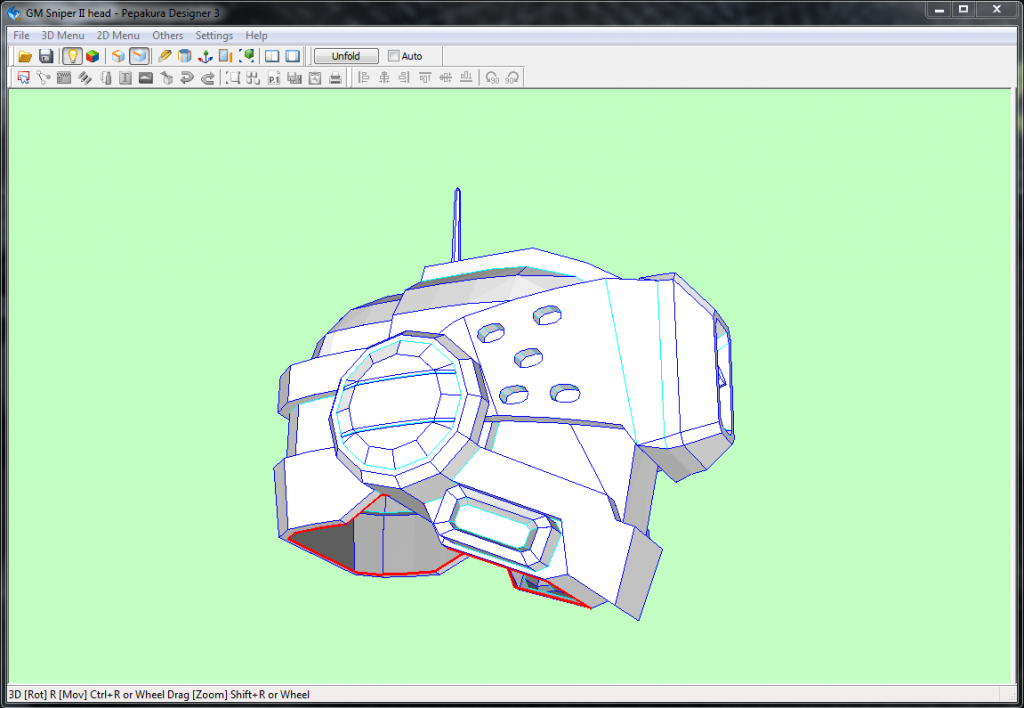Click the 'P.1' page number icon

click(274, 78)
